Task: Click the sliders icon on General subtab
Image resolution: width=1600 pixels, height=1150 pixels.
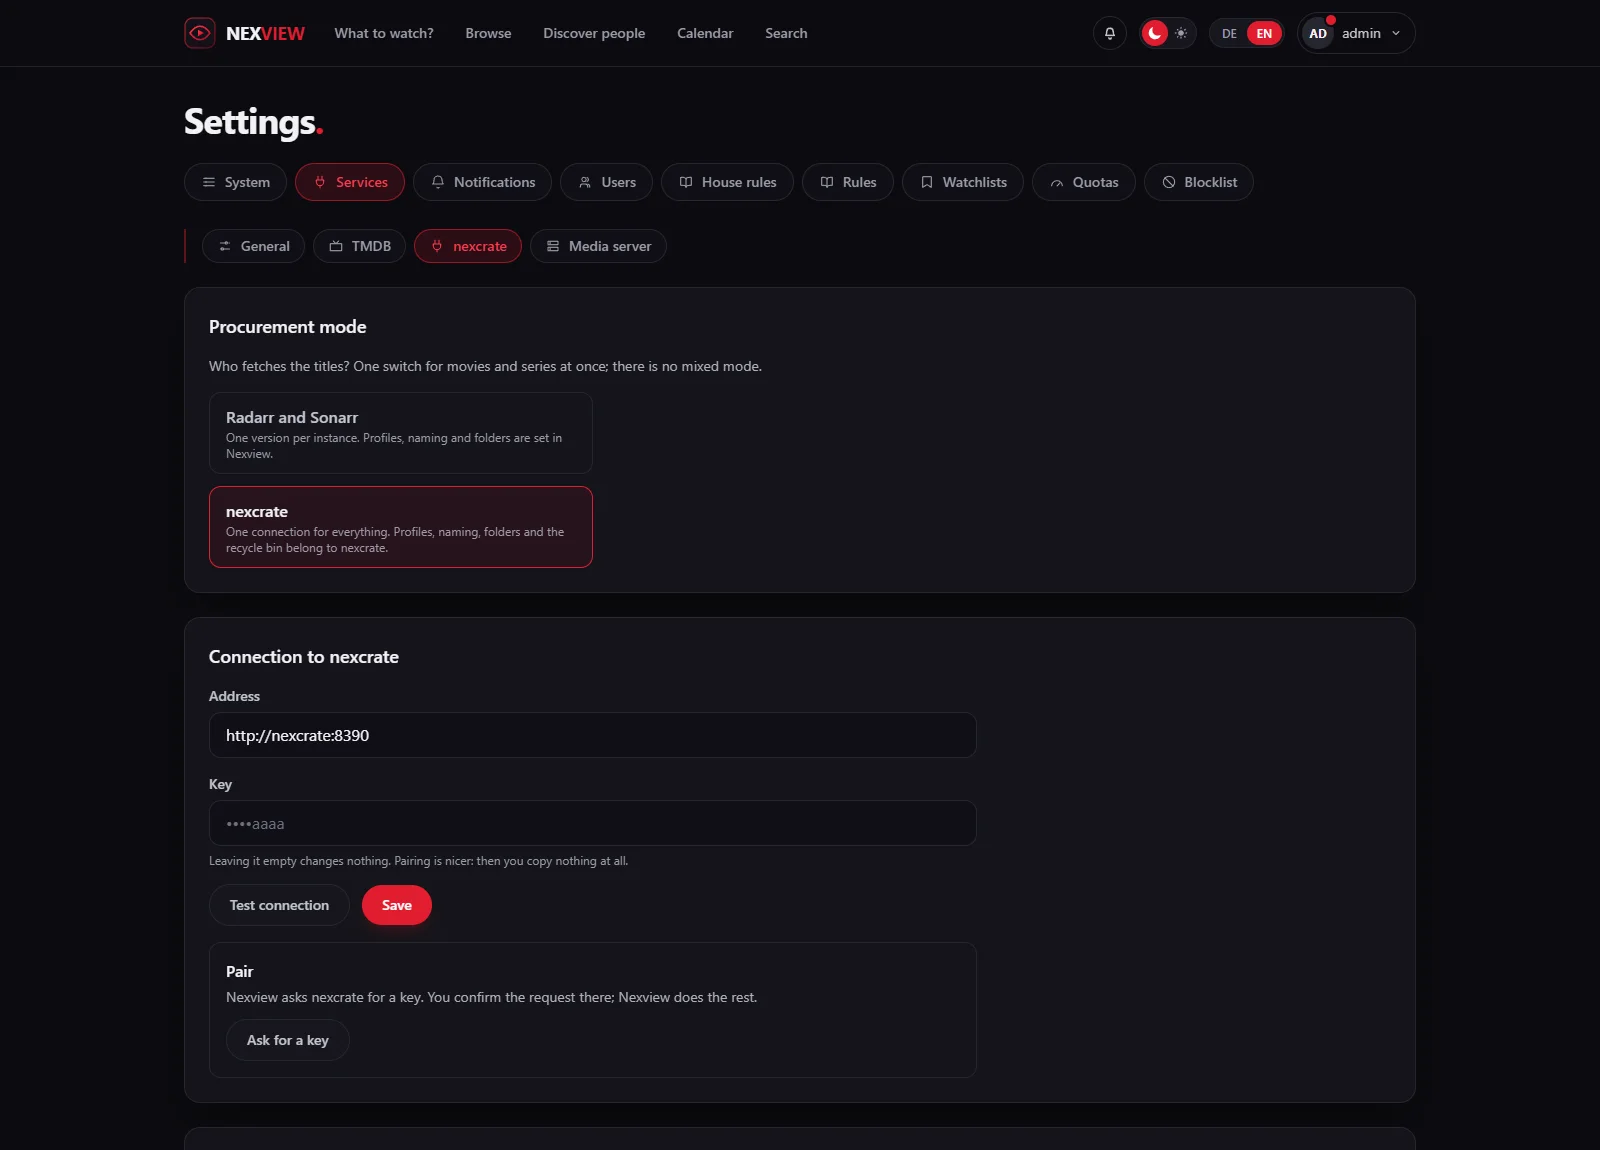Action: click(x=225, y=246)
